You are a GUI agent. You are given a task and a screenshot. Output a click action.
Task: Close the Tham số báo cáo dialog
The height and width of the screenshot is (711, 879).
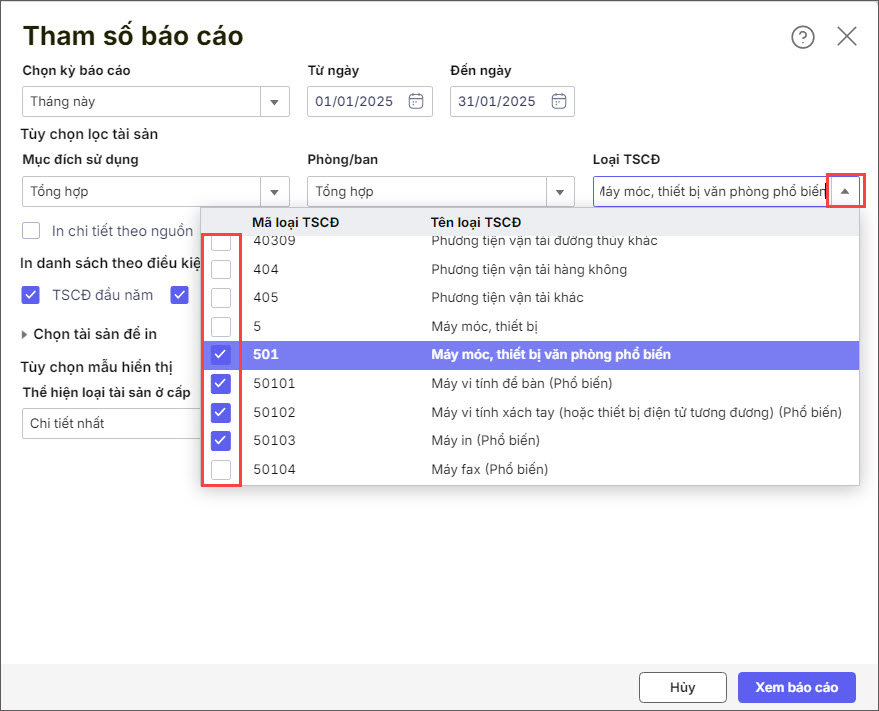point(847,37)
